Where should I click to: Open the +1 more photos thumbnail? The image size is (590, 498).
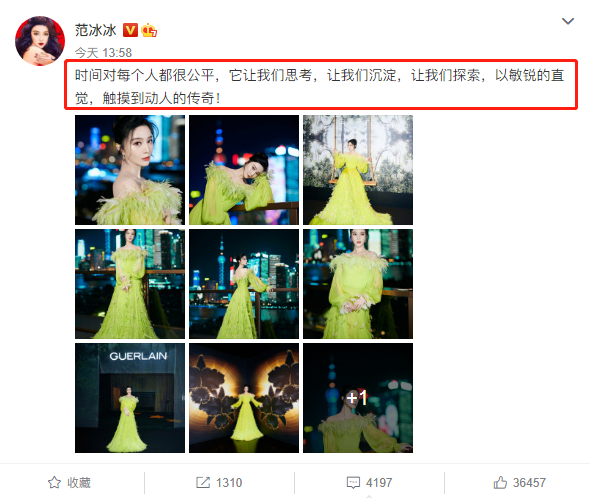pos(358,398)
